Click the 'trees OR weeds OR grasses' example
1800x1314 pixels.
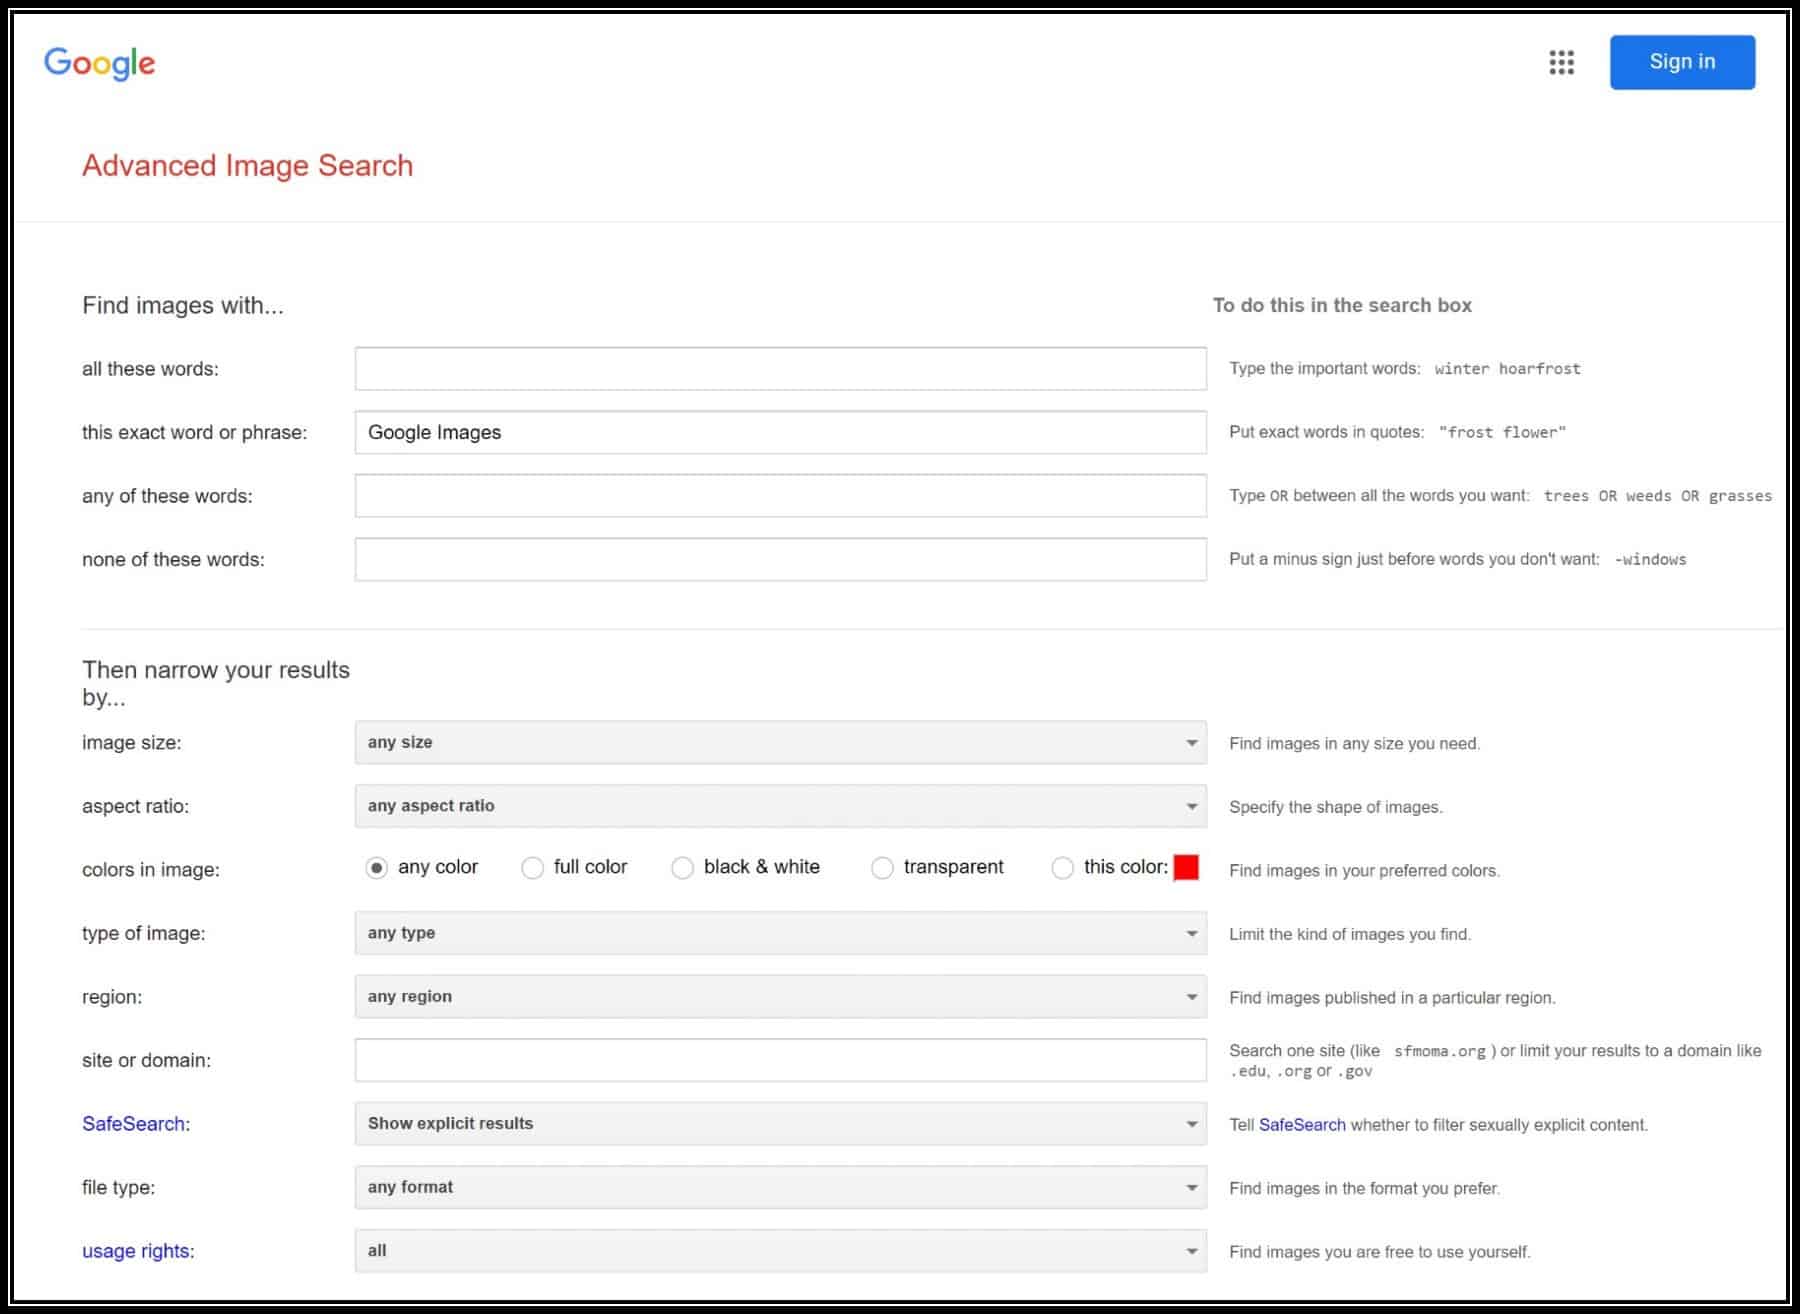coord(1657,496)
